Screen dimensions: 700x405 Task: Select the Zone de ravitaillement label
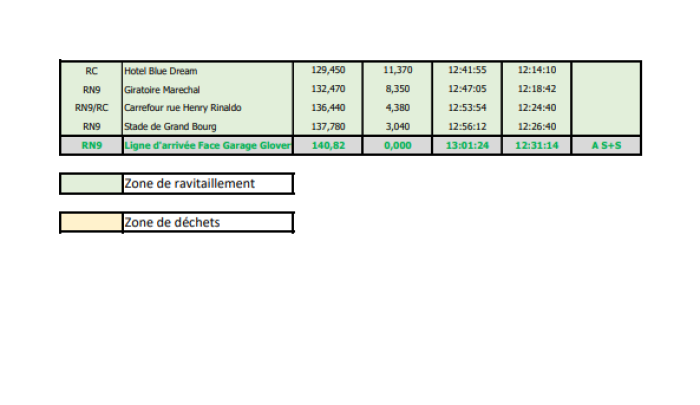[x=207, y=184]
